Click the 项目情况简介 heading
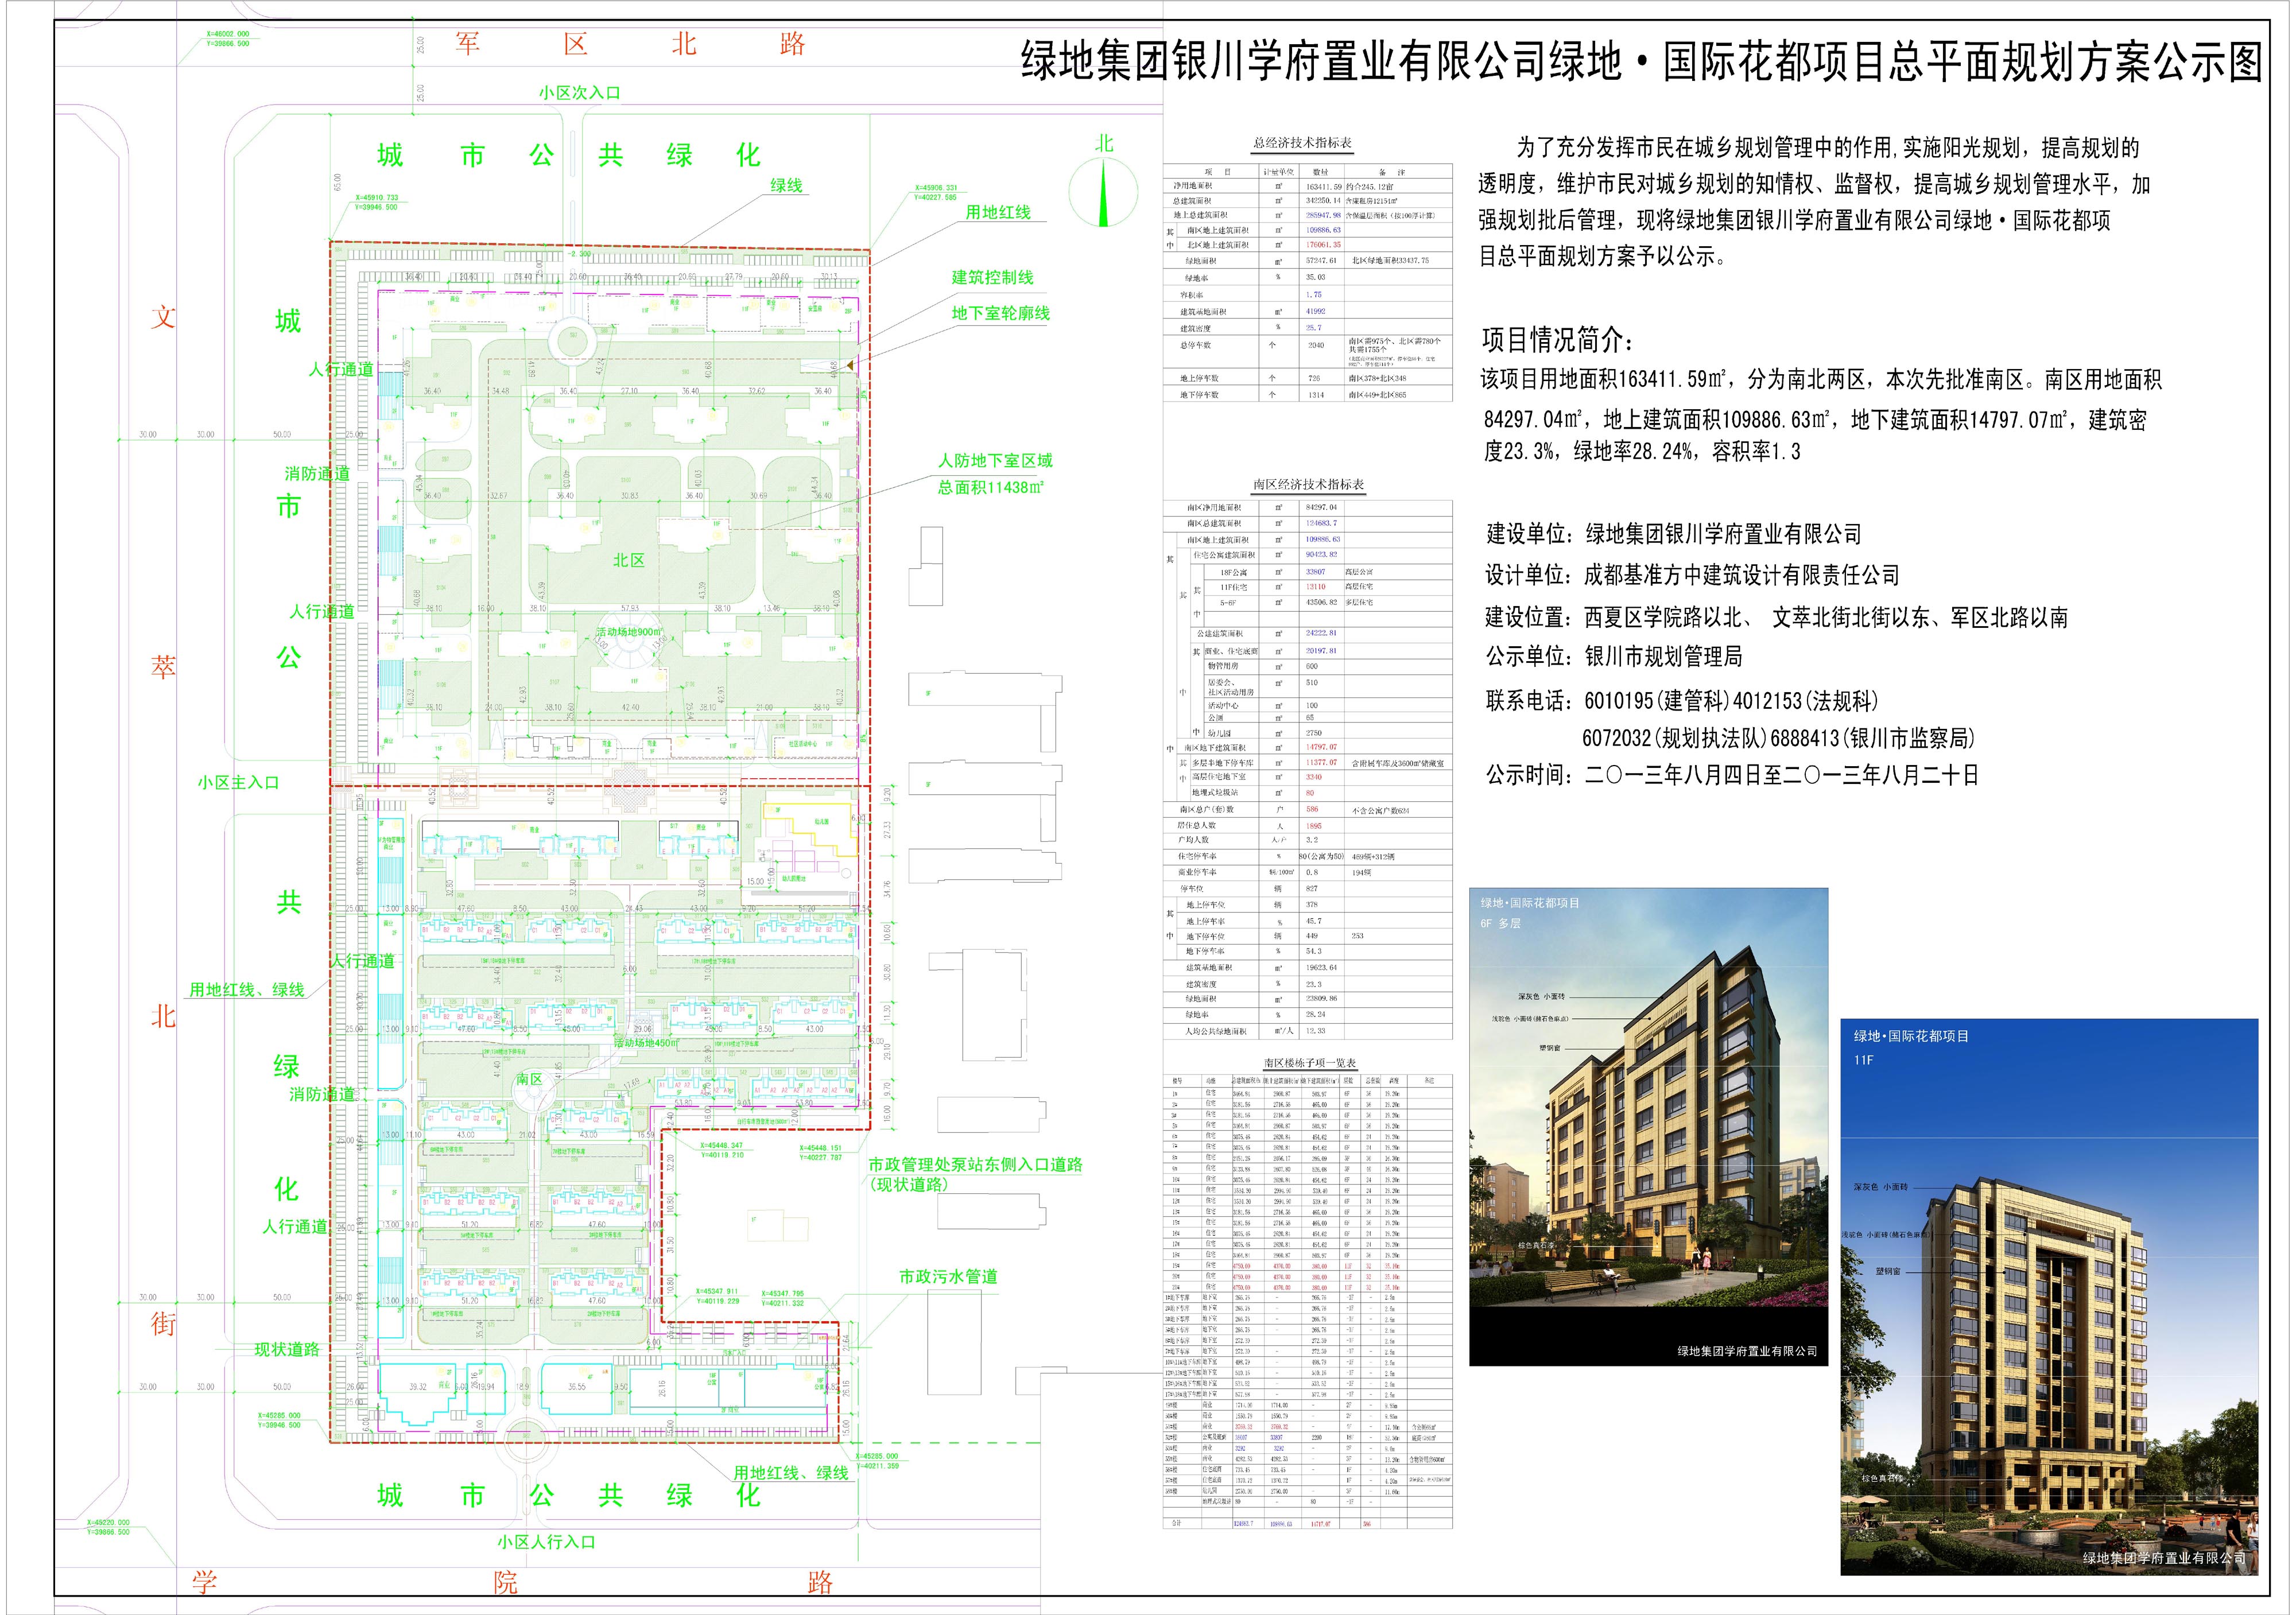This screenshot has height=1615, width=2296. click(x=1557, y=340)
